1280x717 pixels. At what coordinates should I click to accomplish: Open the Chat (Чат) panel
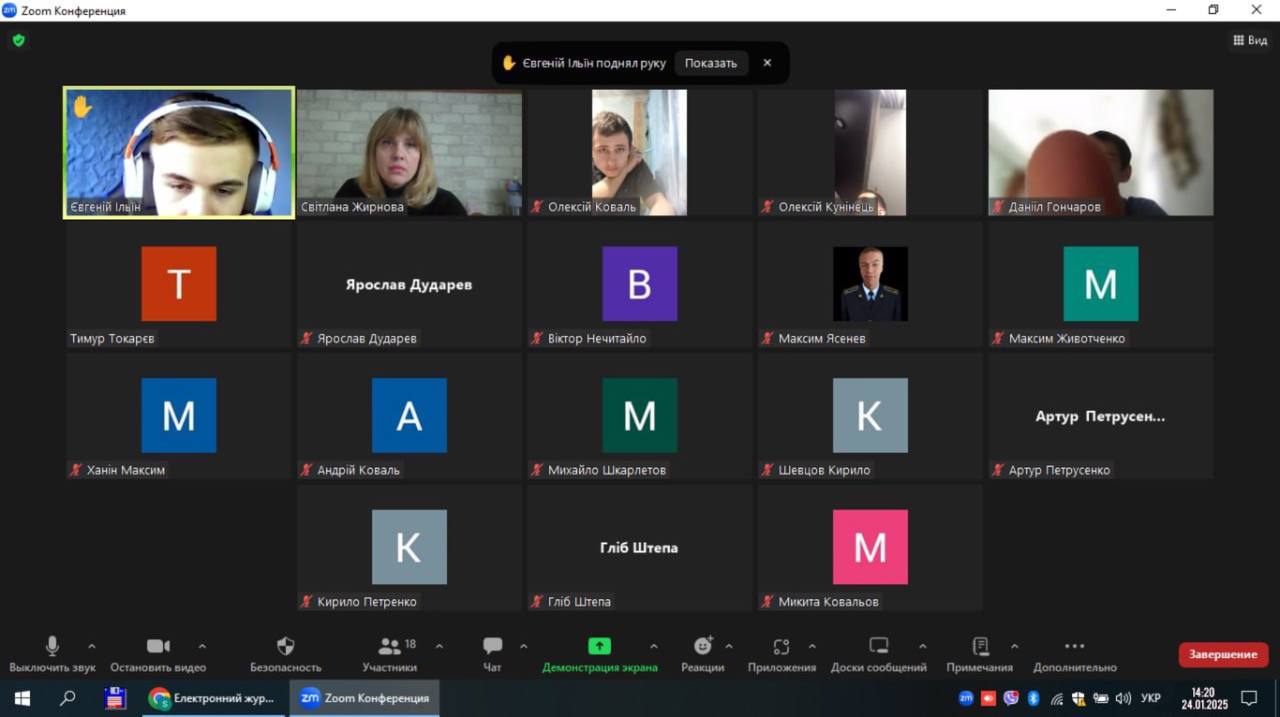(492, 647)
